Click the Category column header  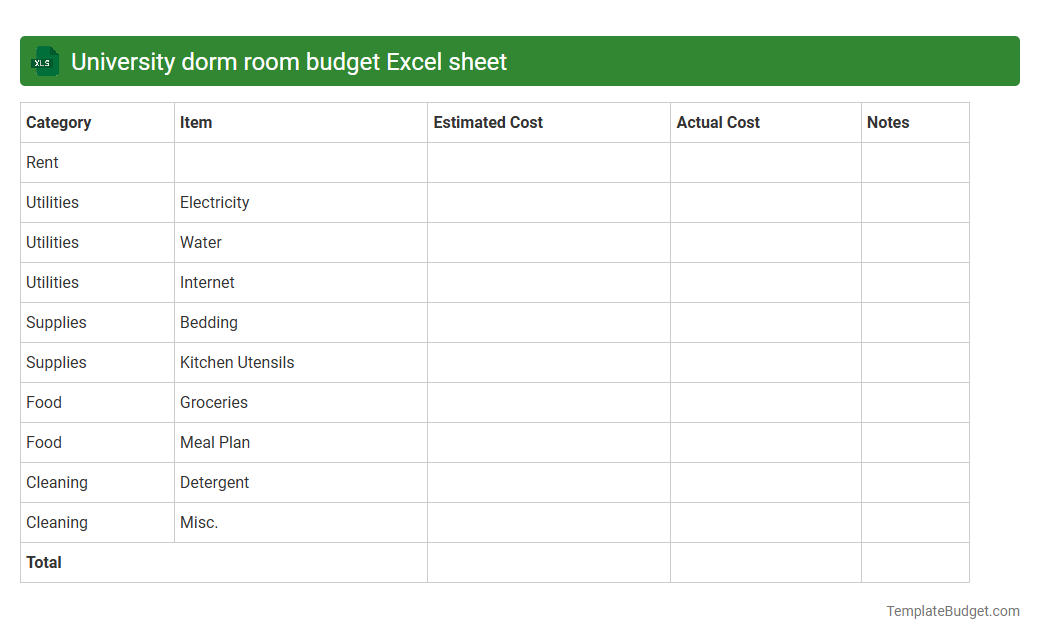[59, 122]
